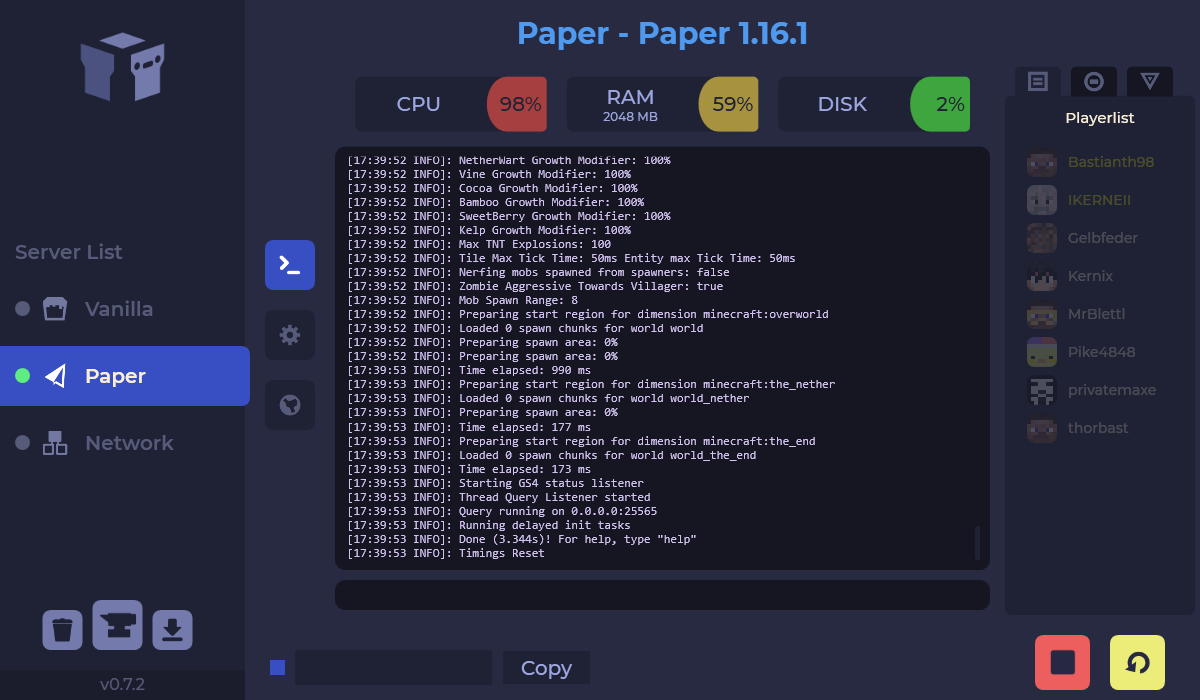Screen dimensions: 1200x700
Task: Click privatemaxe's avatar head
Action: click(1042, 390)
